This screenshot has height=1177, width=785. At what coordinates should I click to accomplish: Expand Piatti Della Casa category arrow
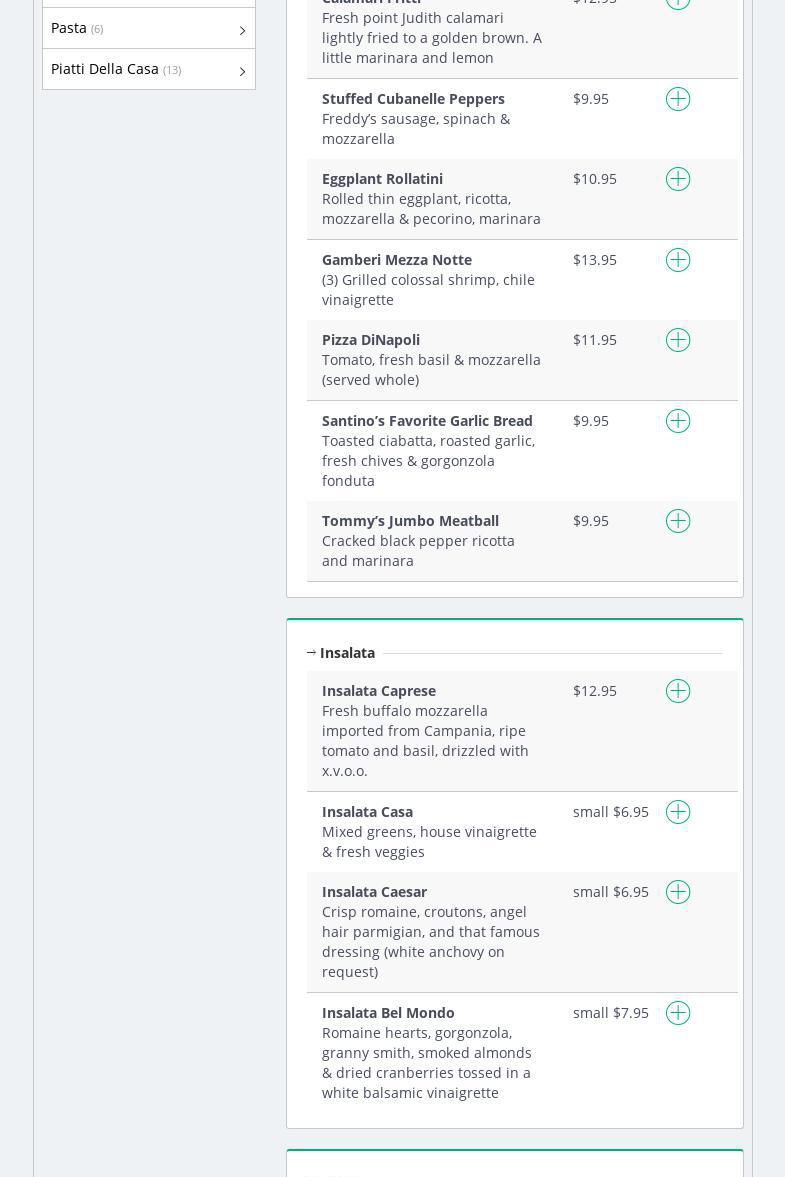coord(242,72)
